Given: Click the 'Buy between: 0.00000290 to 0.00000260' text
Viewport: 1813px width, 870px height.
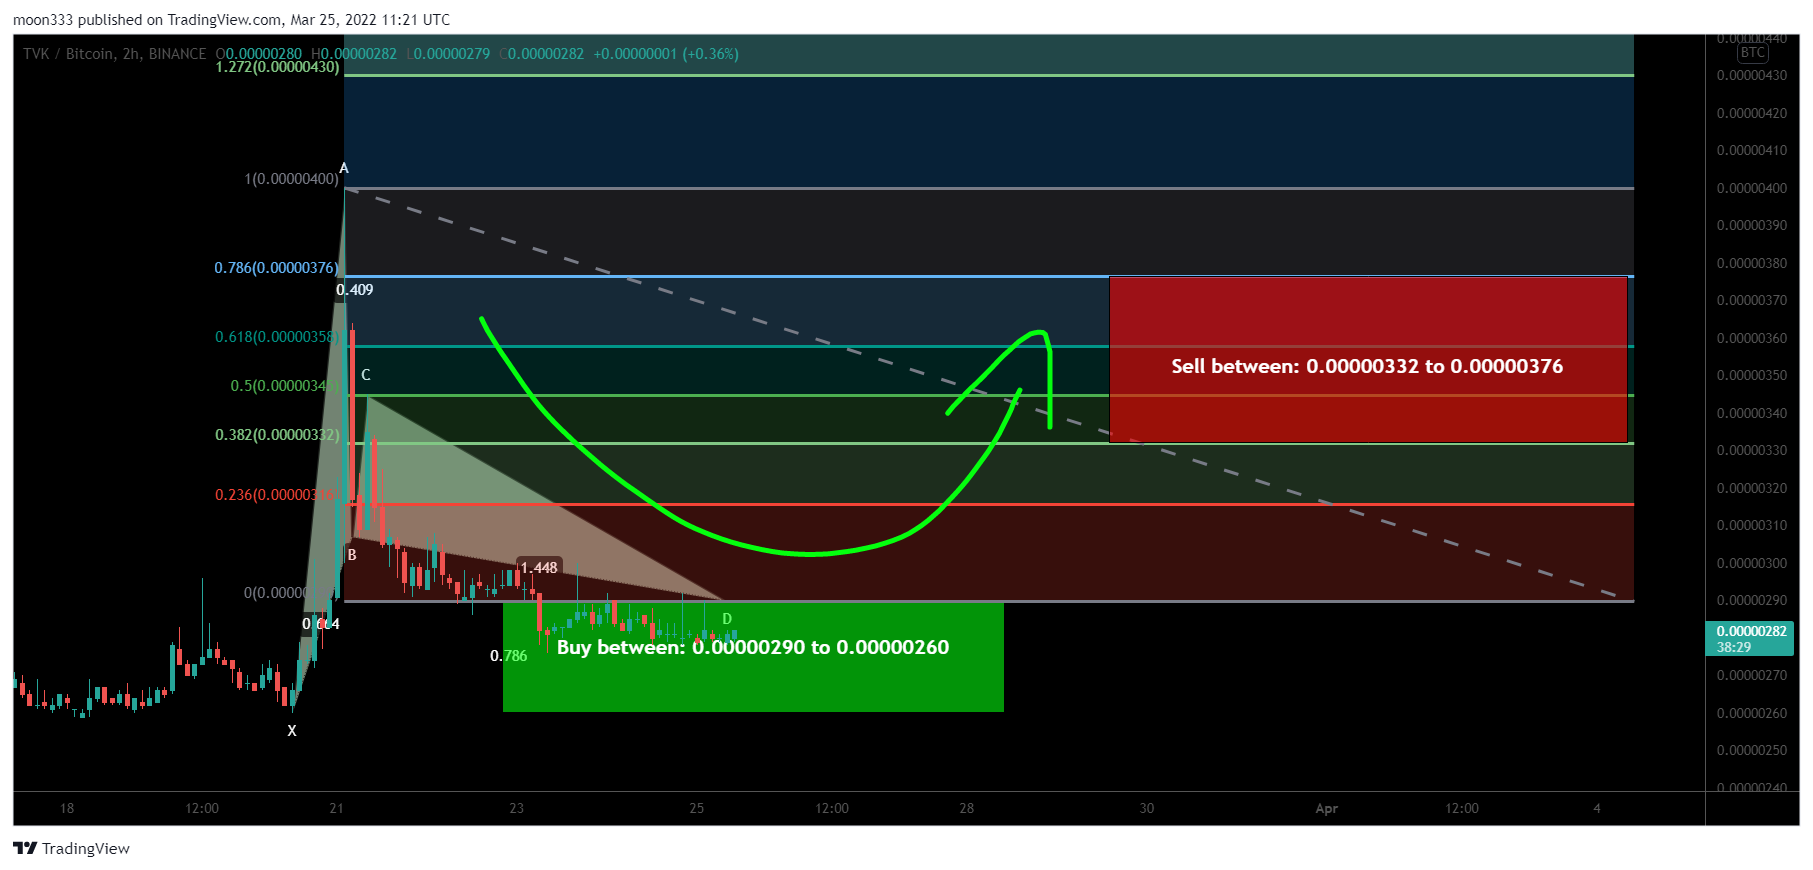Looking at the screenshot, I should [x=753, y=647].
